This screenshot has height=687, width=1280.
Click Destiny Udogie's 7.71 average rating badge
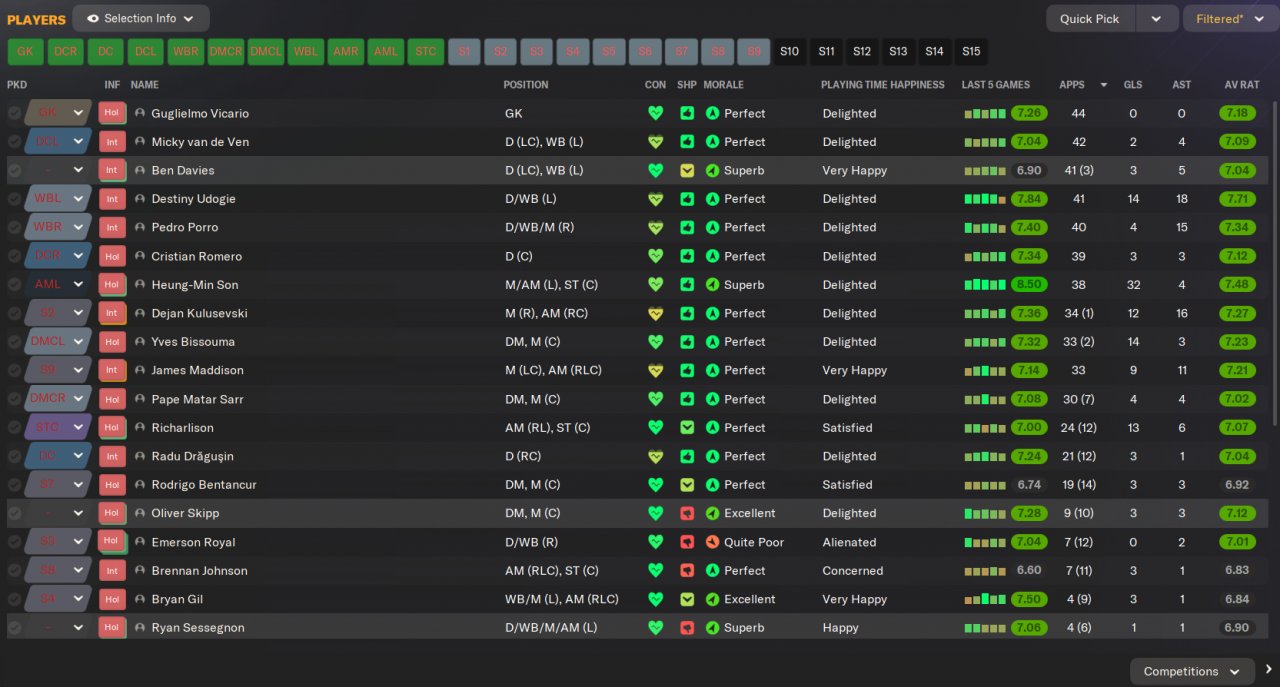[x=1238, y=199]
